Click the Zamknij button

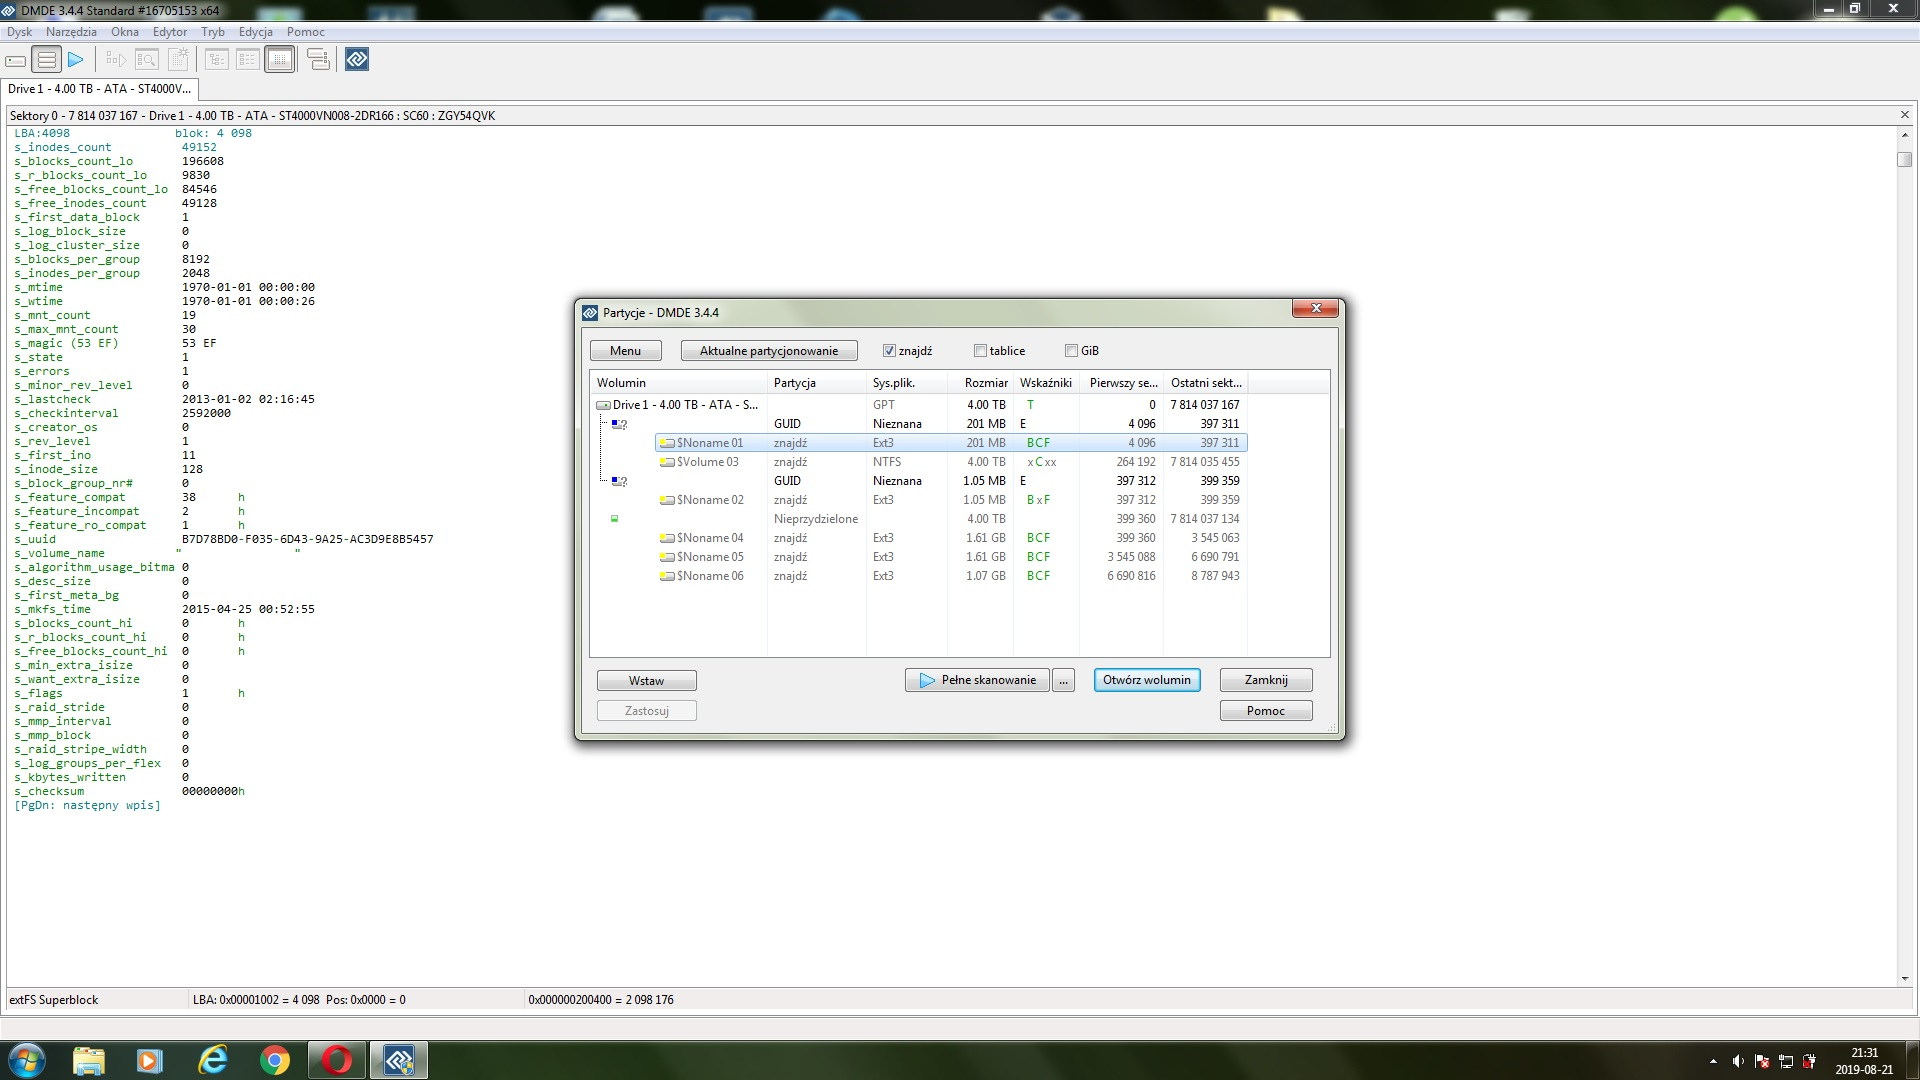coord(1266,680)
